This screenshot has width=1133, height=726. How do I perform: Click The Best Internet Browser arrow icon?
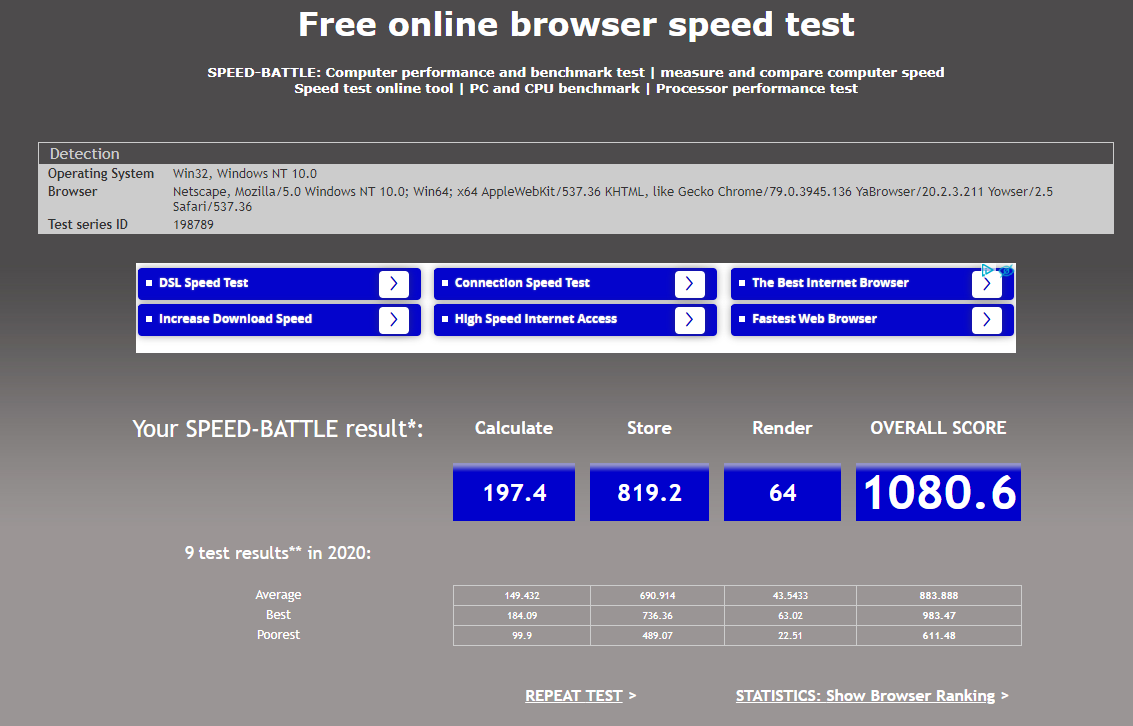pos(987,284)
